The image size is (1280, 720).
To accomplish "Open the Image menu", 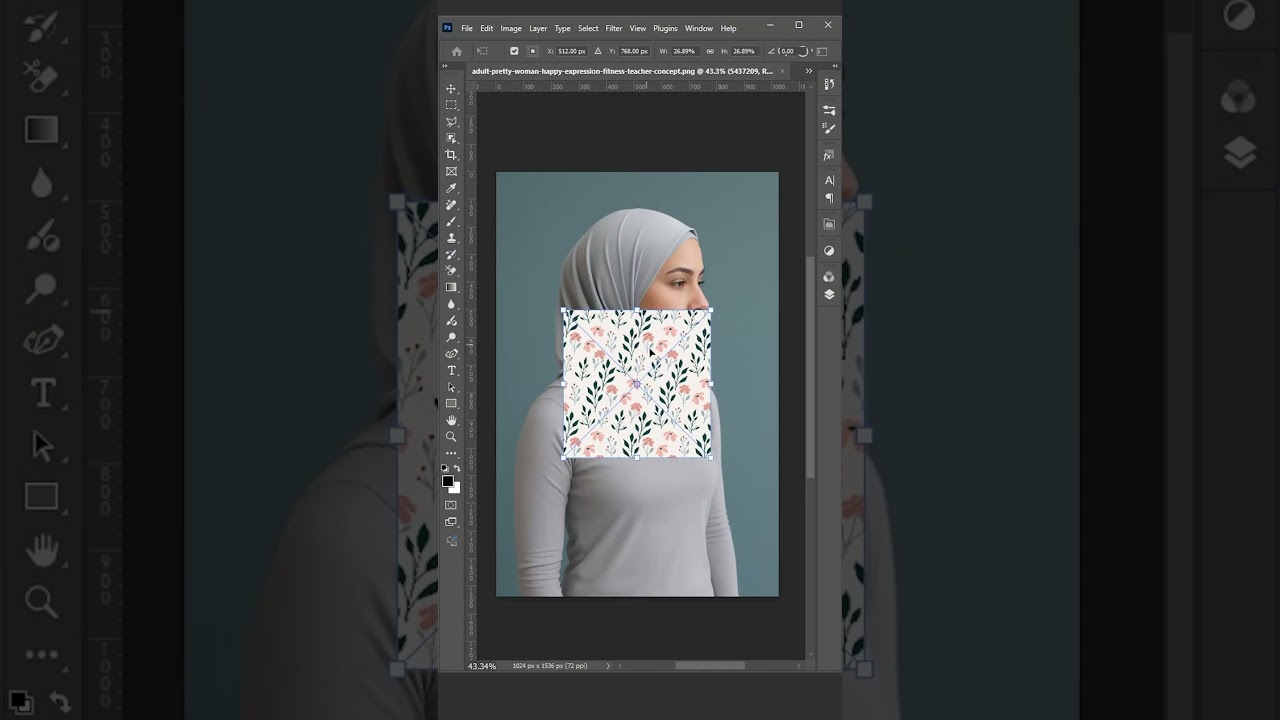I will [511, 28].
